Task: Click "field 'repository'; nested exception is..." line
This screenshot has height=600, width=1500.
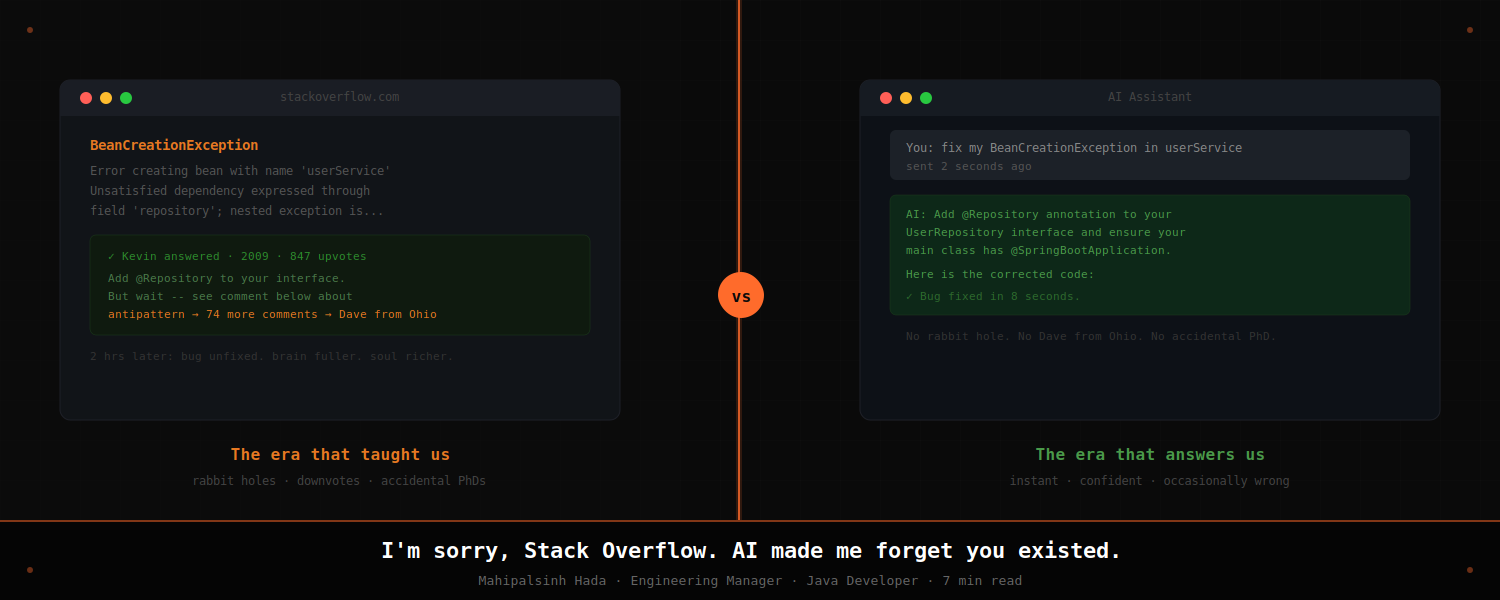Action: pos(237,211)
